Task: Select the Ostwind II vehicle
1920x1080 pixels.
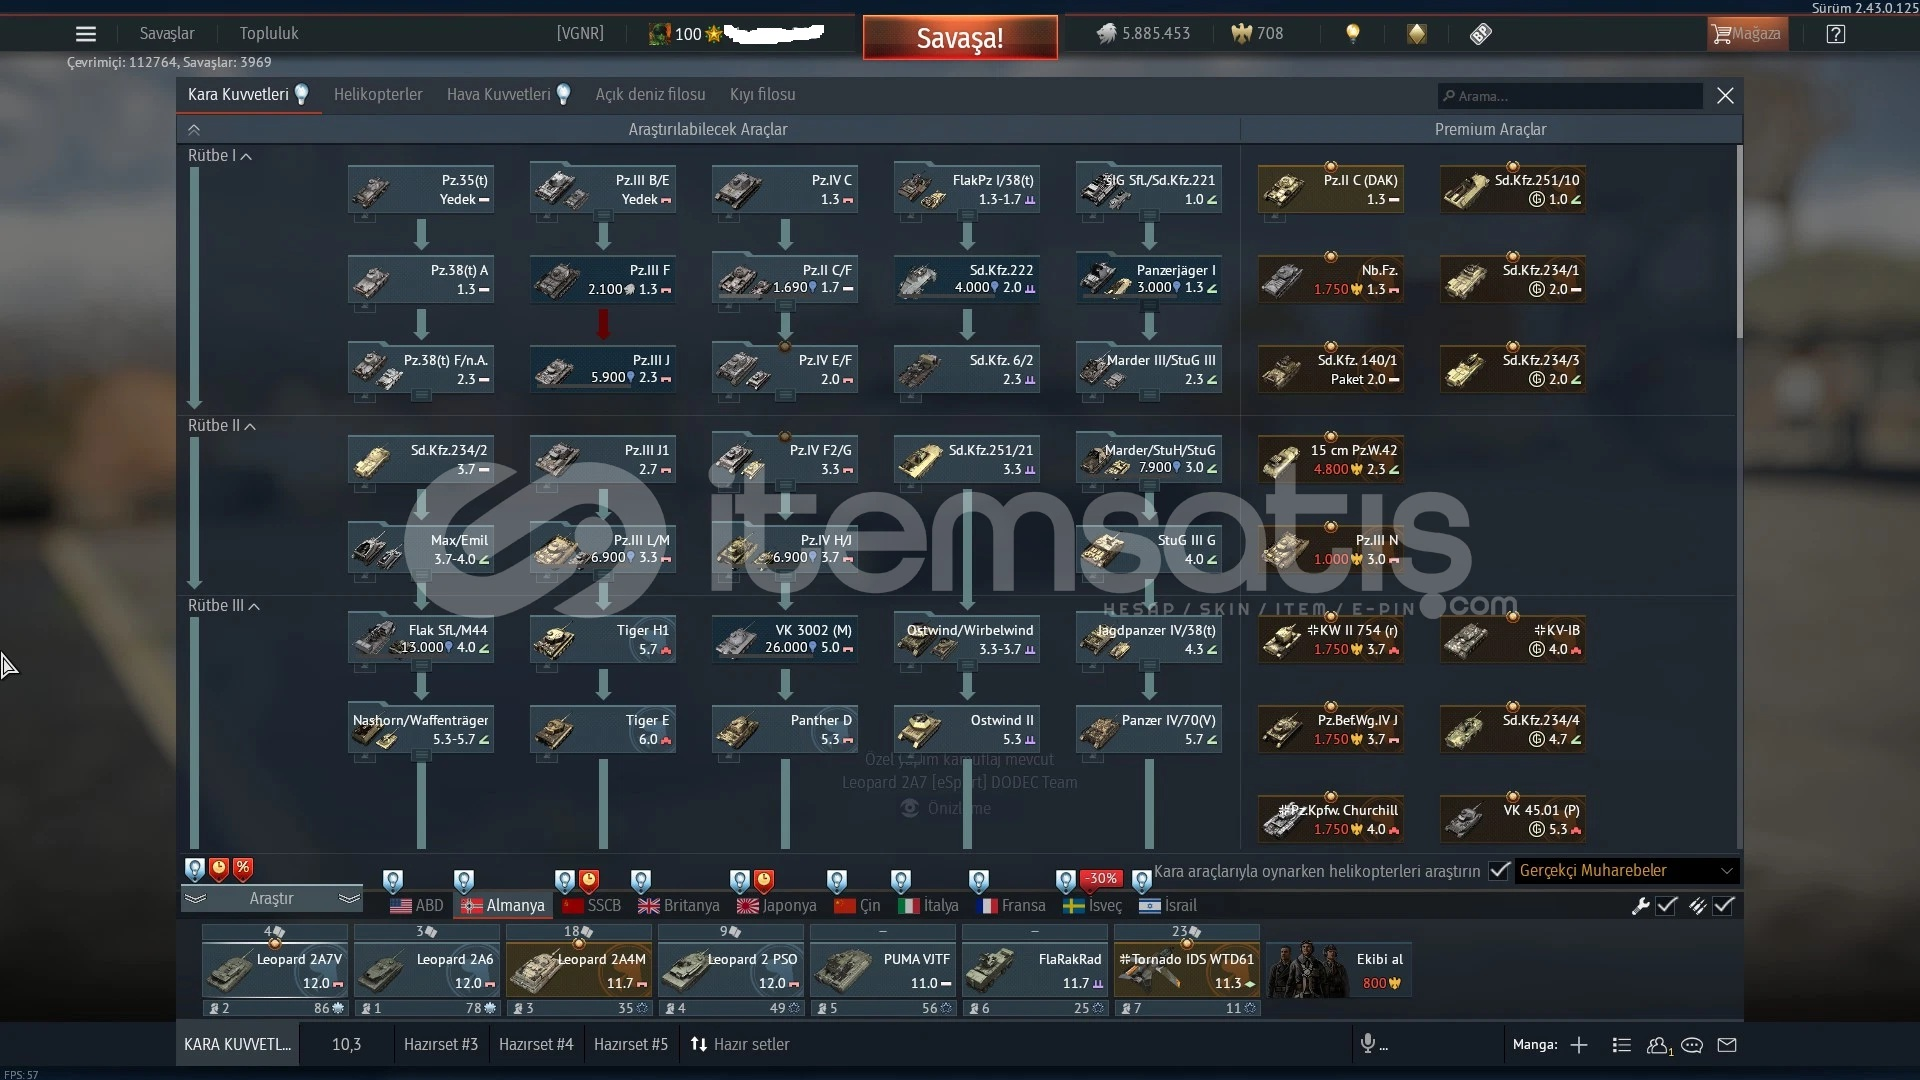Action: [x=967, y=730]
